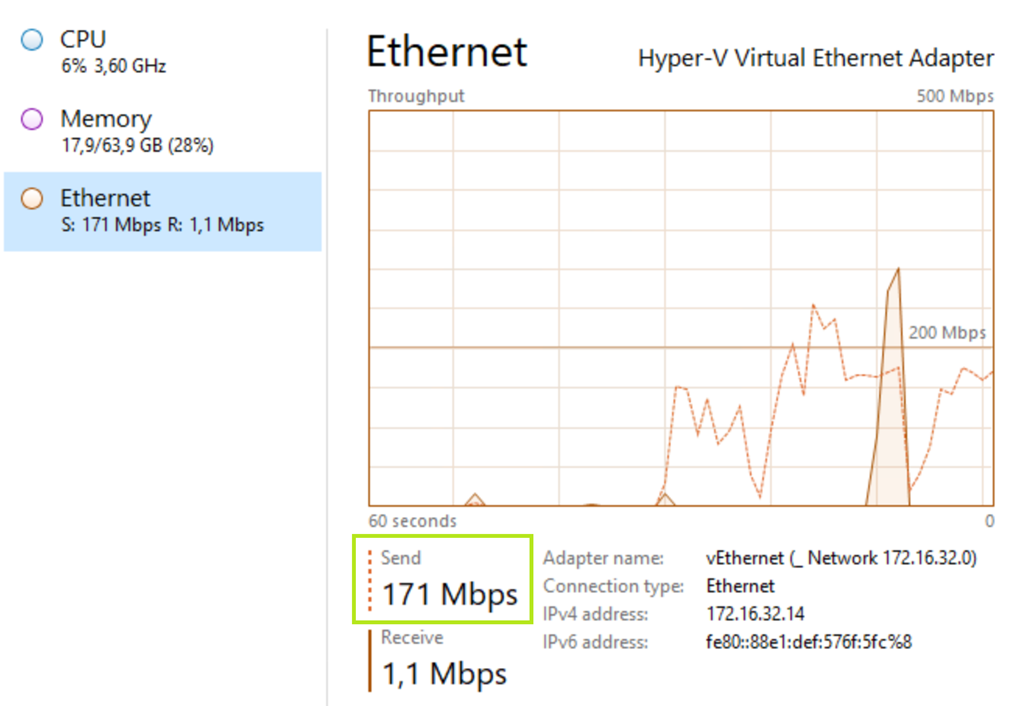Click the solid Receive legend line
Viewport: 1024px width, 706px height.
point(369,660)
